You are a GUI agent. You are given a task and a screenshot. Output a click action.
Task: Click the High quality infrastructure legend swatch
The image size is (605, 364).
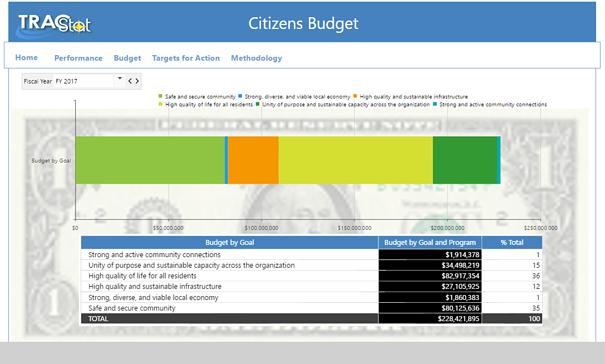355,96
